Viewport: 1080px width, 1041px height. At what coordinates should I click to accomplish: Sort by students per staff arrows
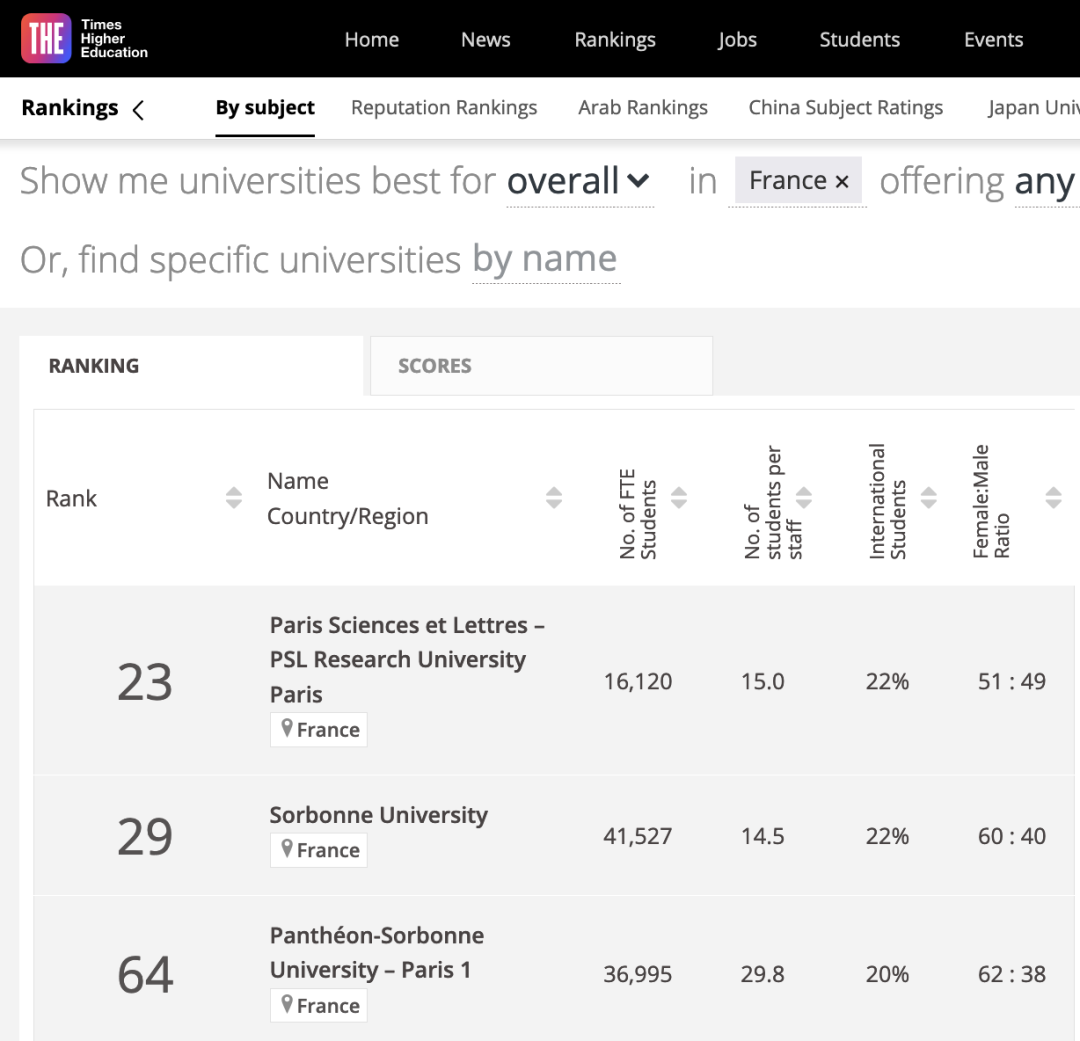(804, 497)
